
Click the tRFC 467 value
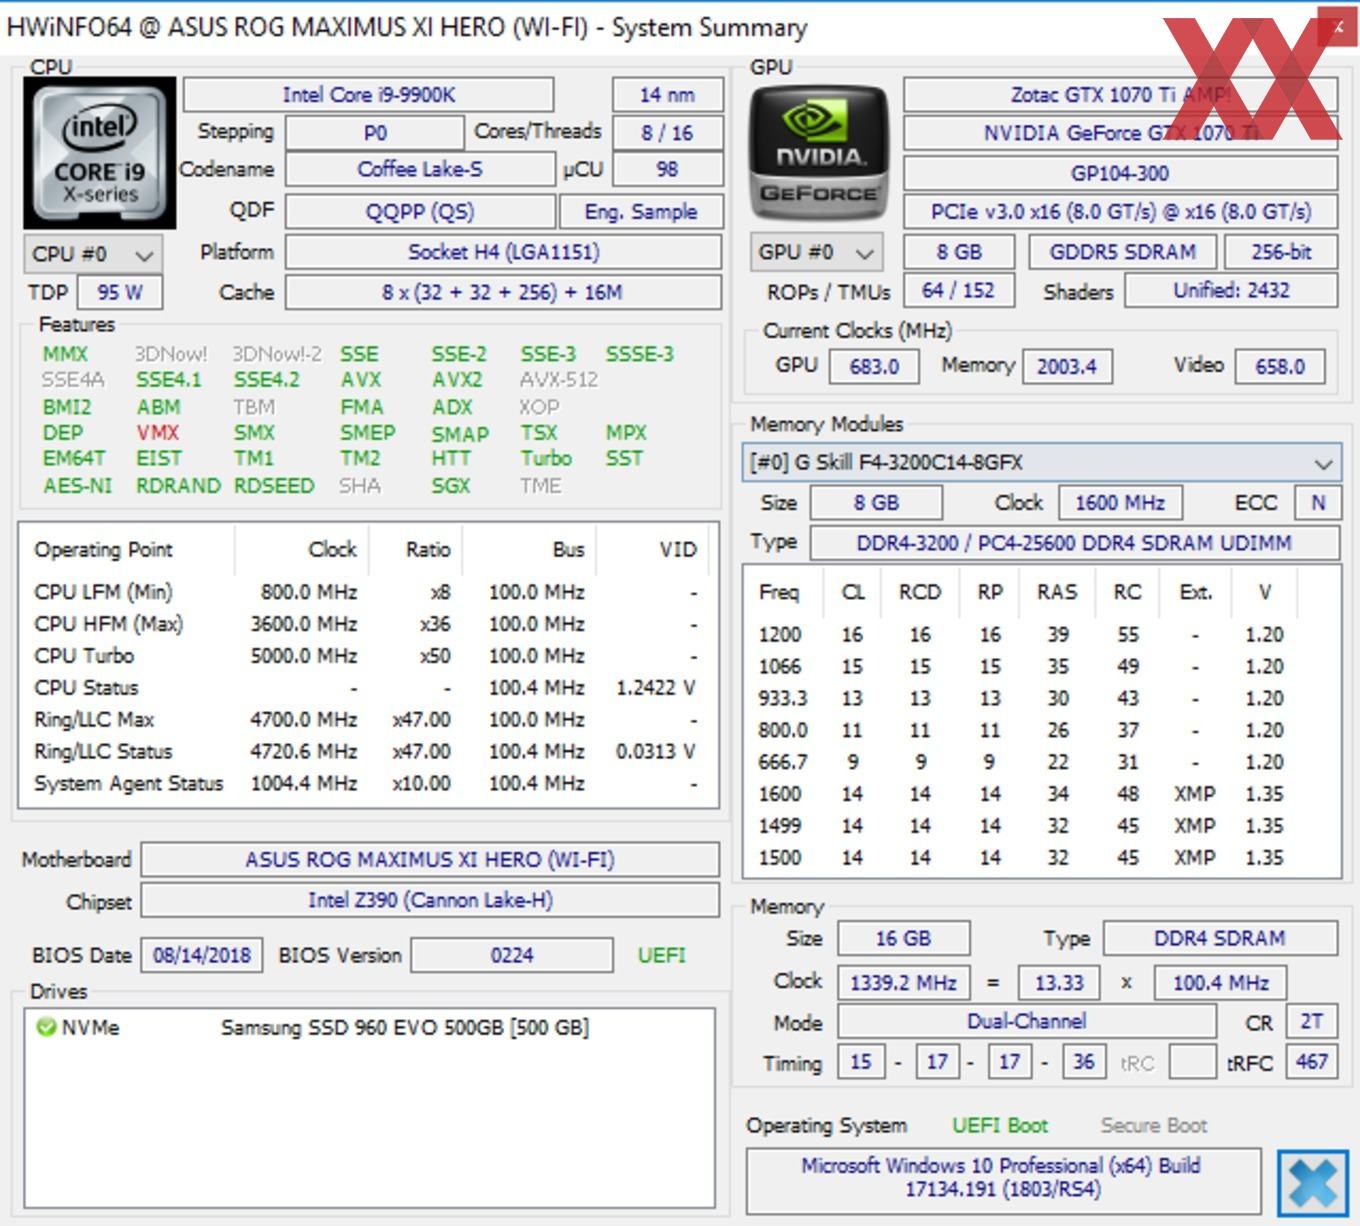[x=1311, y=1061]
